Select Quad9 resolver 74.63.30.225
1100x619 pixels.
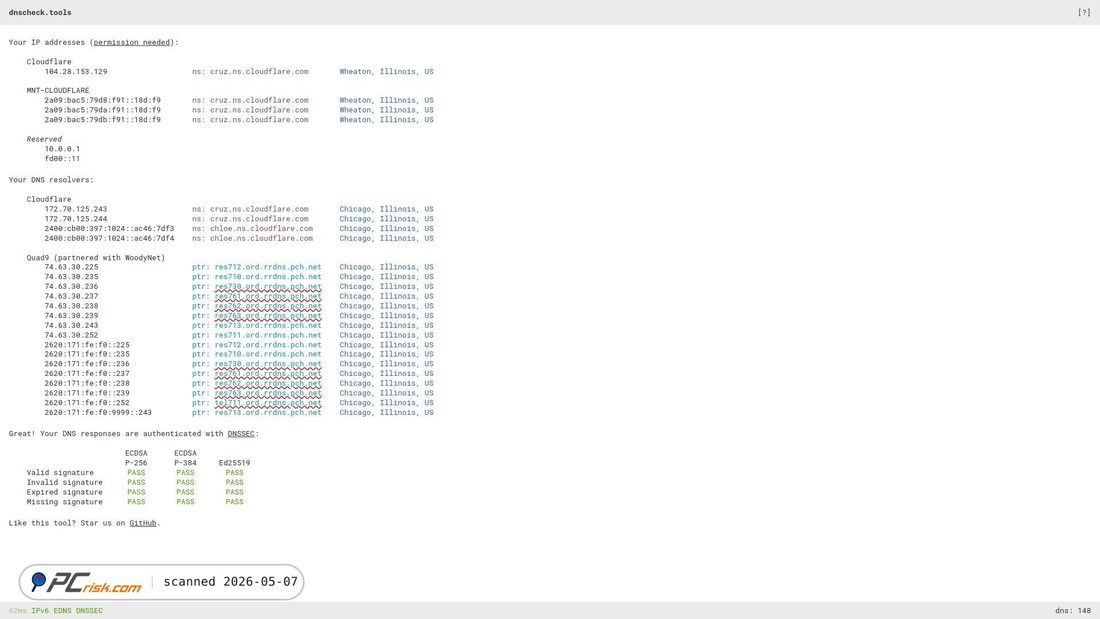[x=72, y=267]
